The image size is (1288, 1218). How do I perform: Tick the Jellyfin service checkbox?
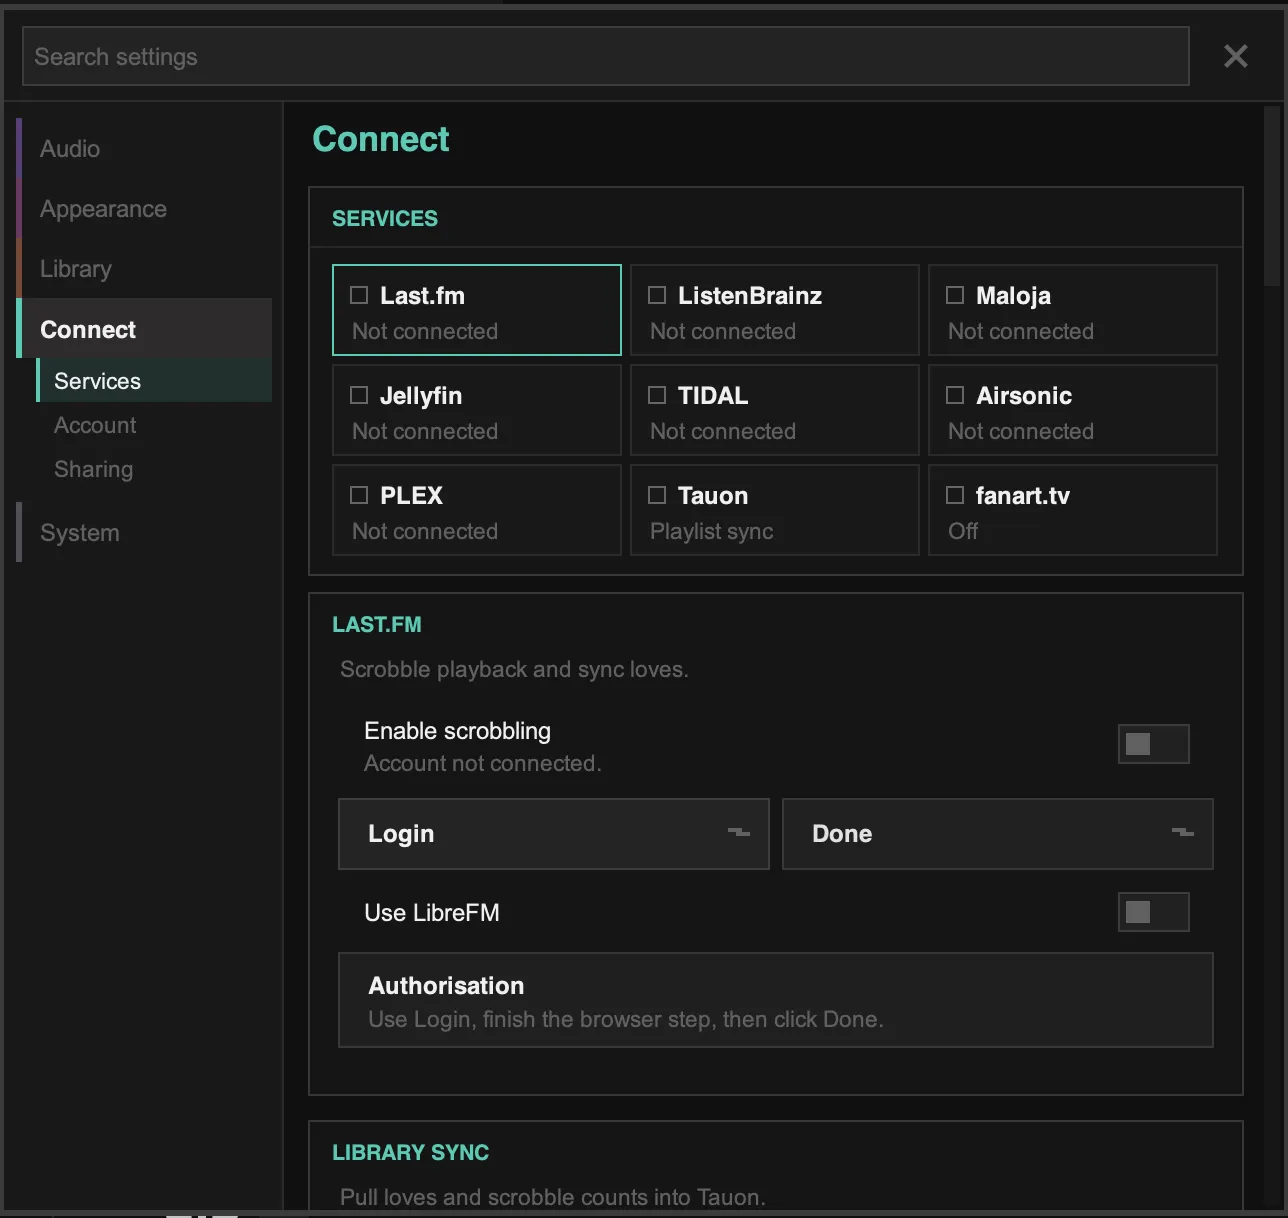point(359,395)
